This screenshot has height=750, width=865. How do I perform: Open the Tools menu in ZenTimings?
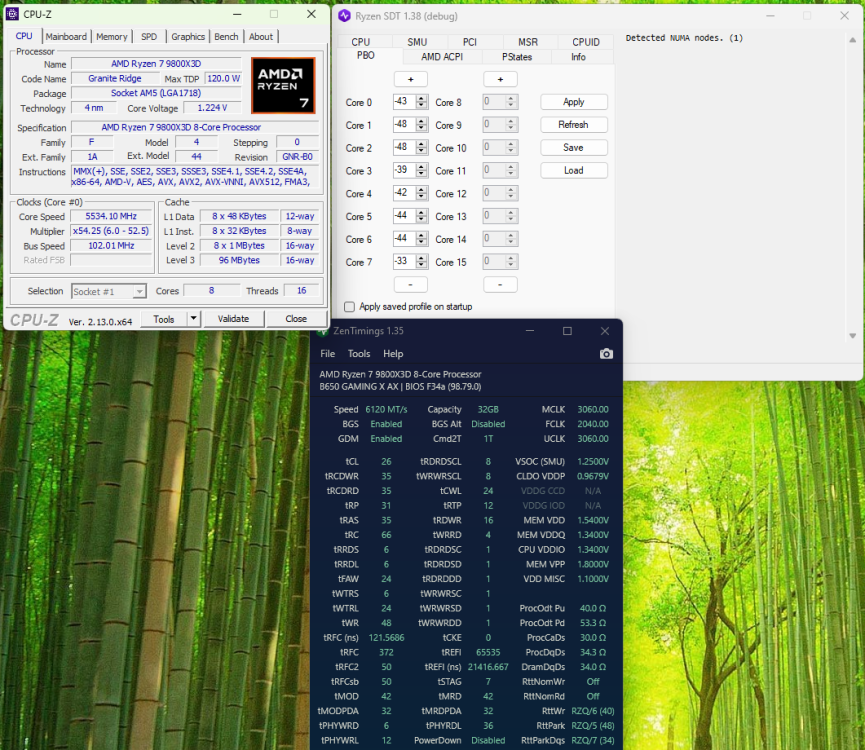[x=359, y=353]
